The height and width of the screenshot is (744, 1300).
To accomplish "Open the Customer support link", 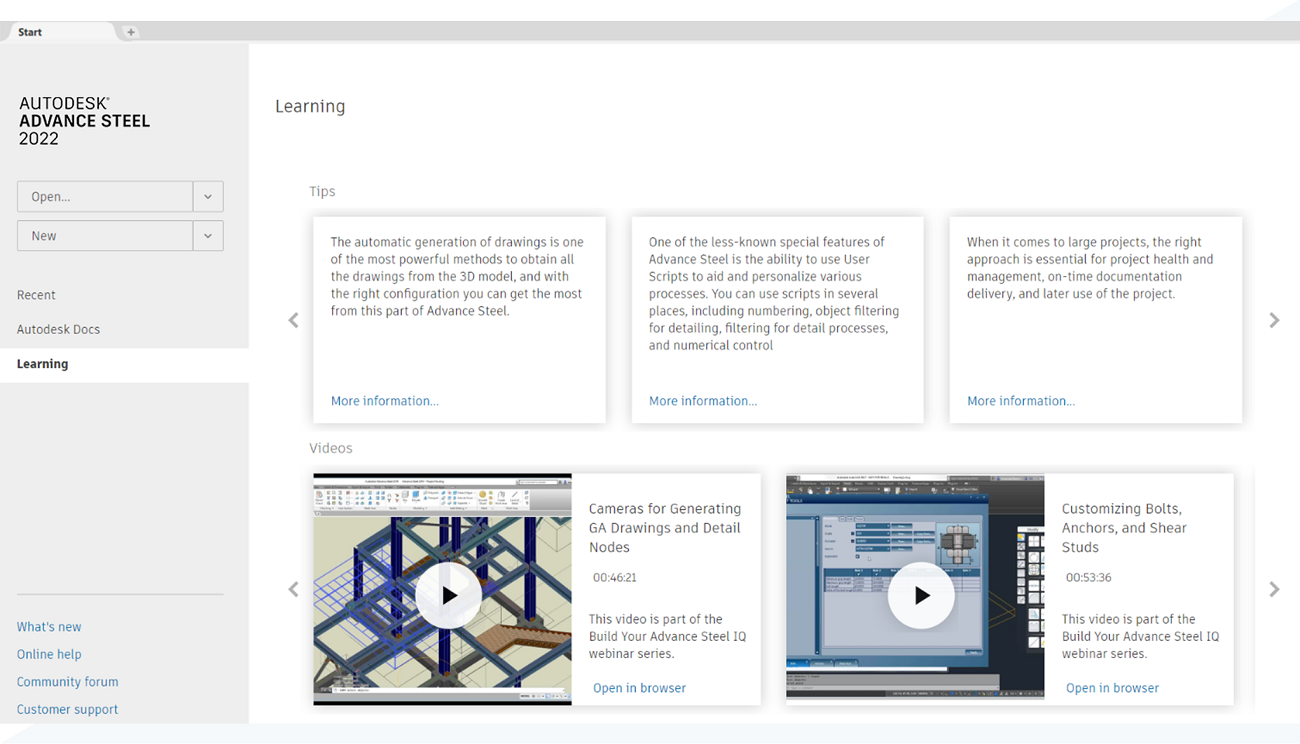I will click(x=68, y=709).
